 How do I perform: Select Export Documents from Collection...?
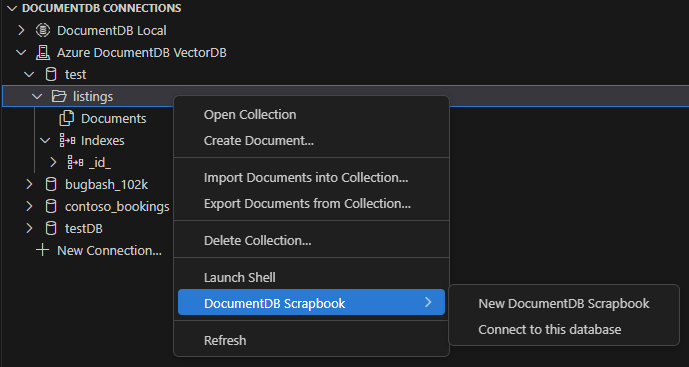(x=311, y=203)
